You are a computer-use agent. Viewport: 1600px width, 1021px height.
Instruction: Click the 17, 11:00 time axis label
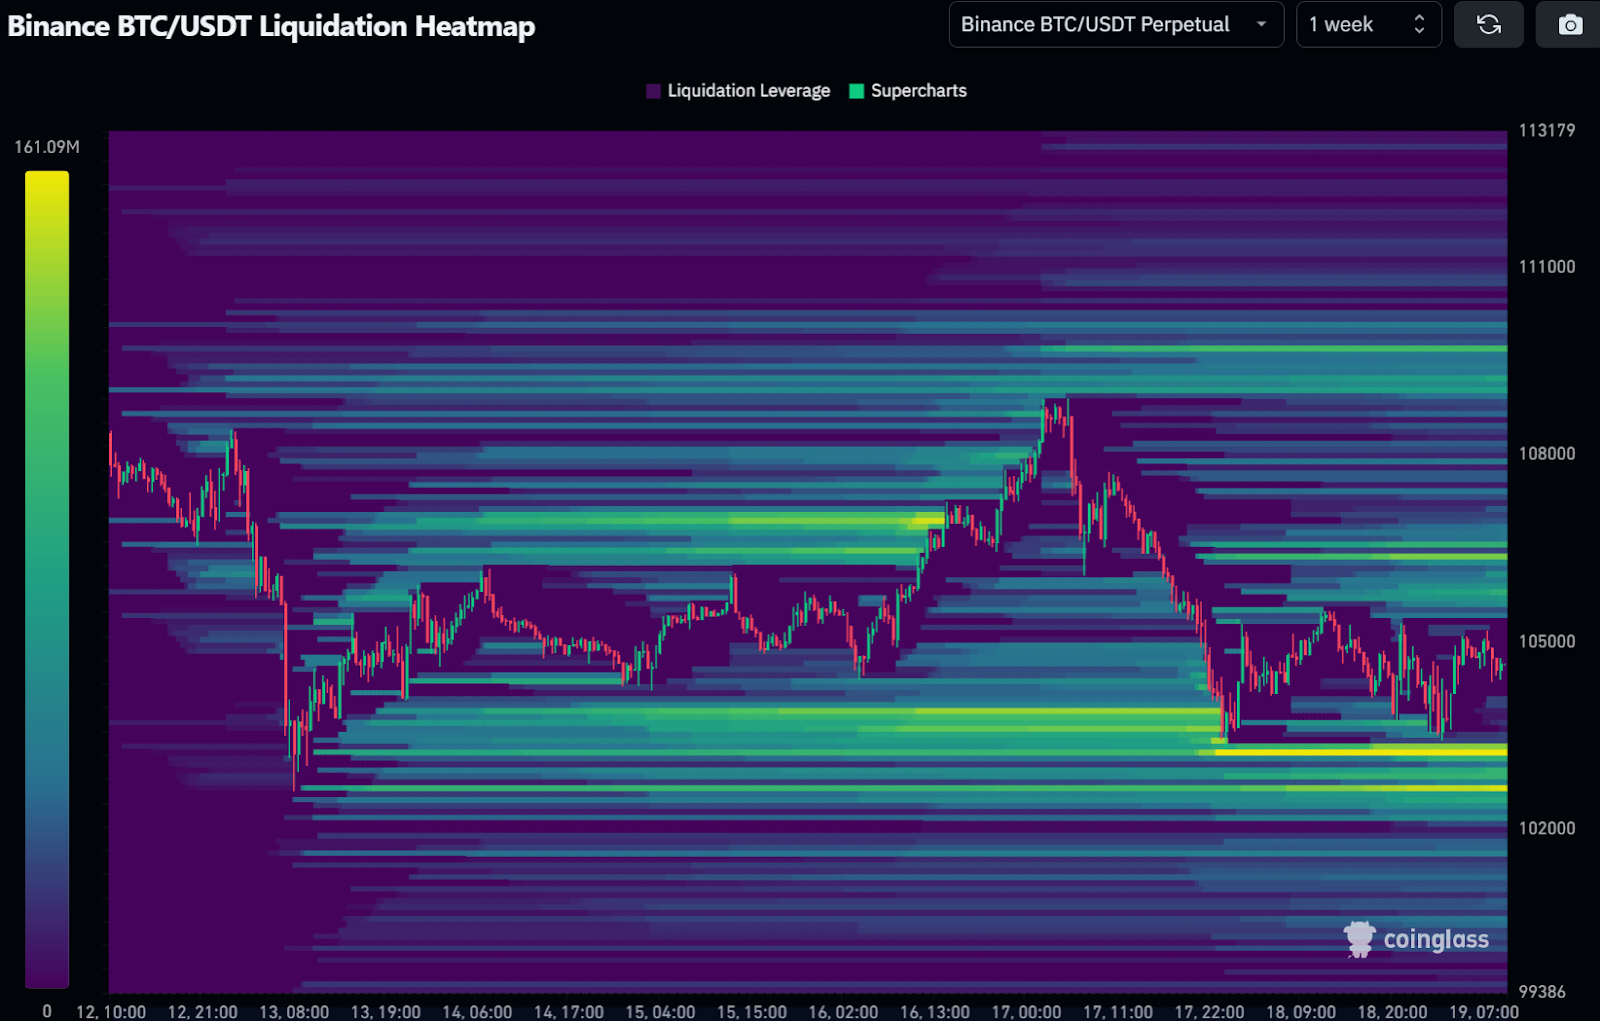pos(1118,1012)
